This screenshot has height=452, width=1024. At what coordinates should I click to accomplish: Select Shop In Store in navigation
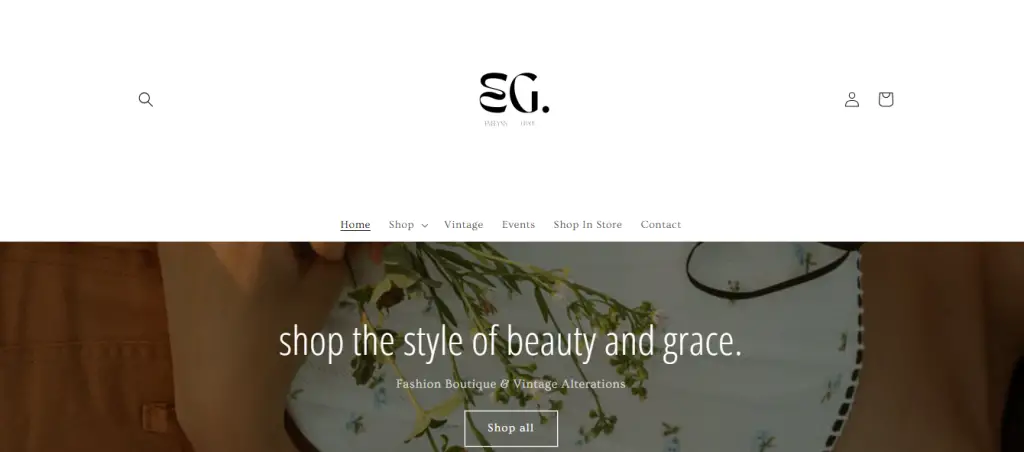click(x=588, y=225)
